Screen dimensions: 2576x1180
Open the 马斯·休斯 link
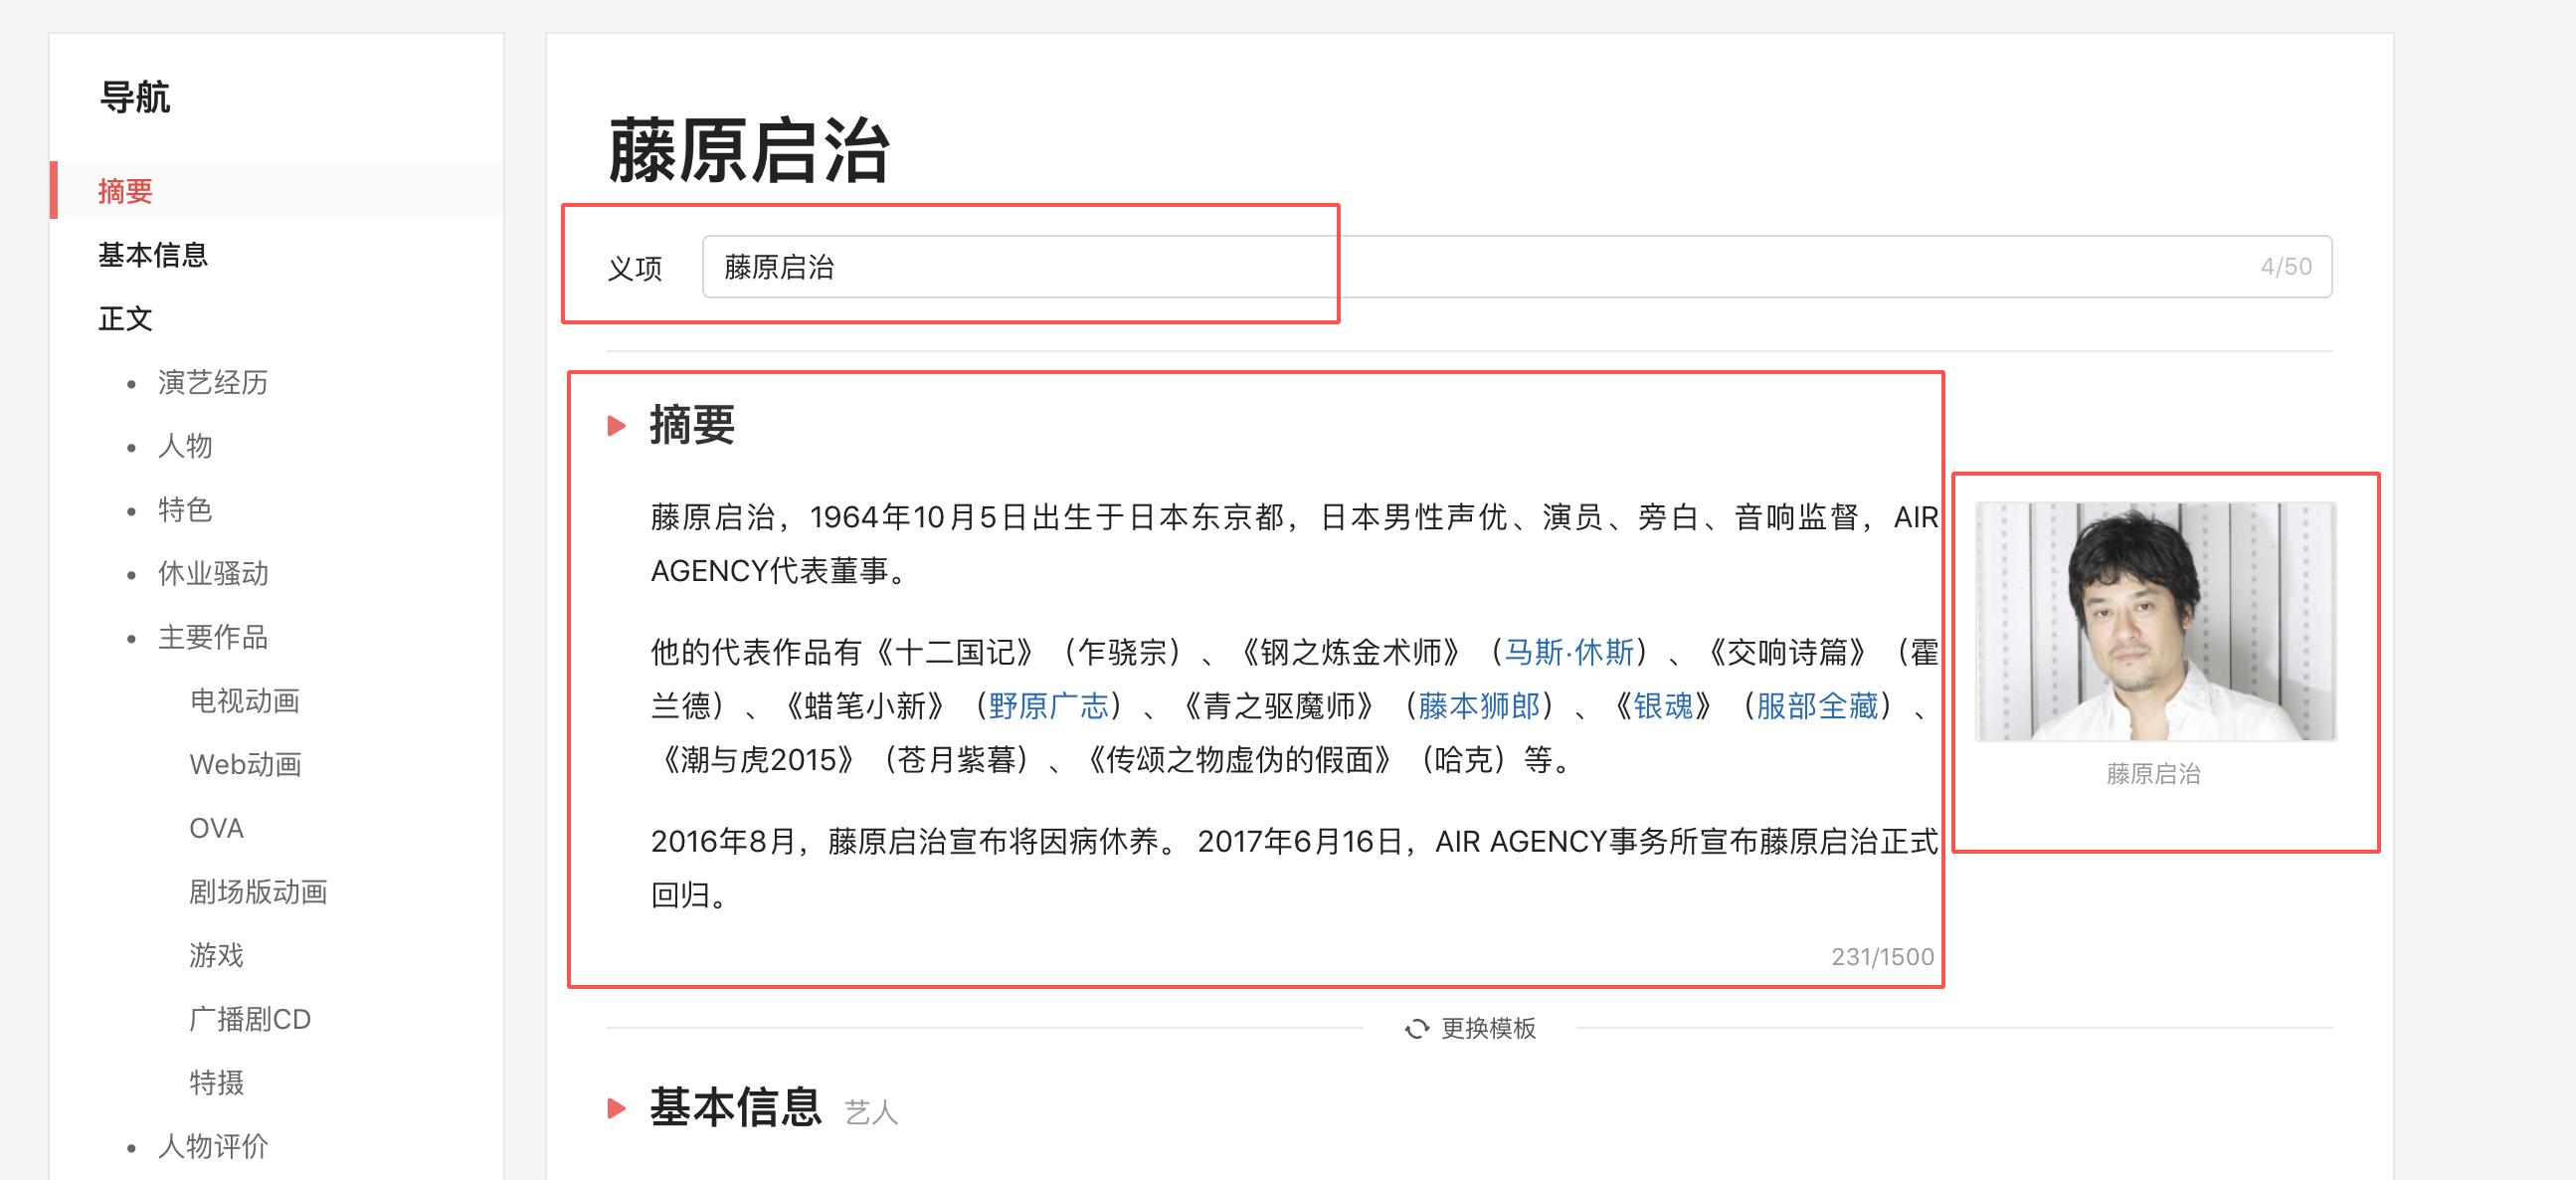point(1571,653)
